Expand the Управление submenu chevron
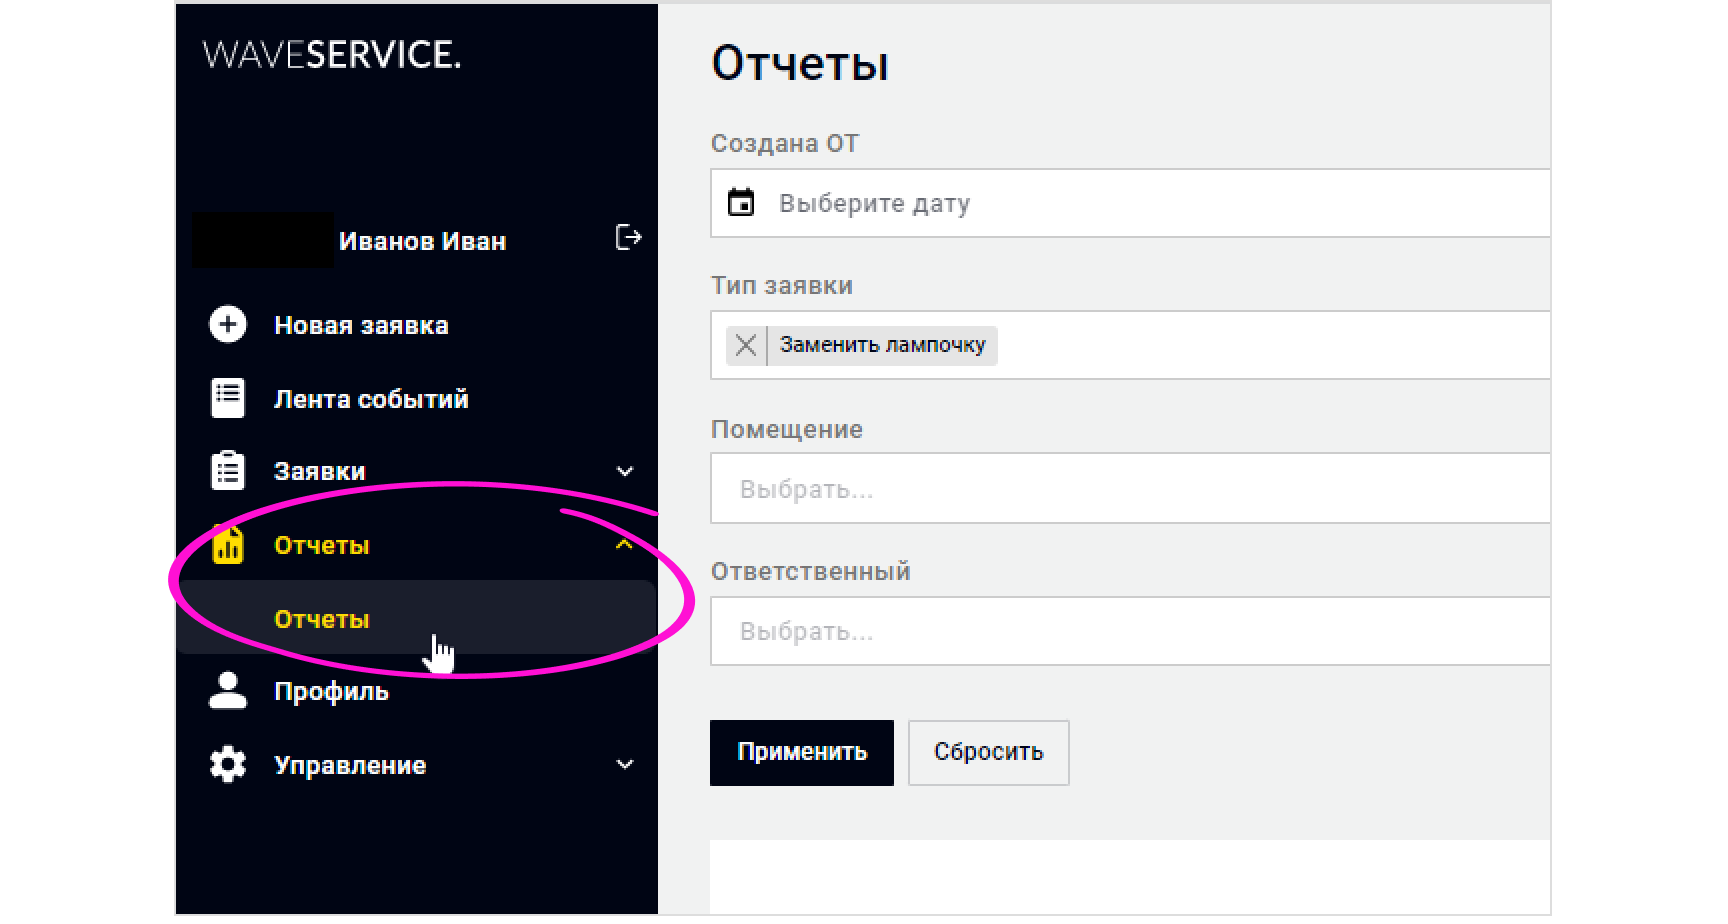Viewport: 1728px width, 924px height. [x=625, y=765]
